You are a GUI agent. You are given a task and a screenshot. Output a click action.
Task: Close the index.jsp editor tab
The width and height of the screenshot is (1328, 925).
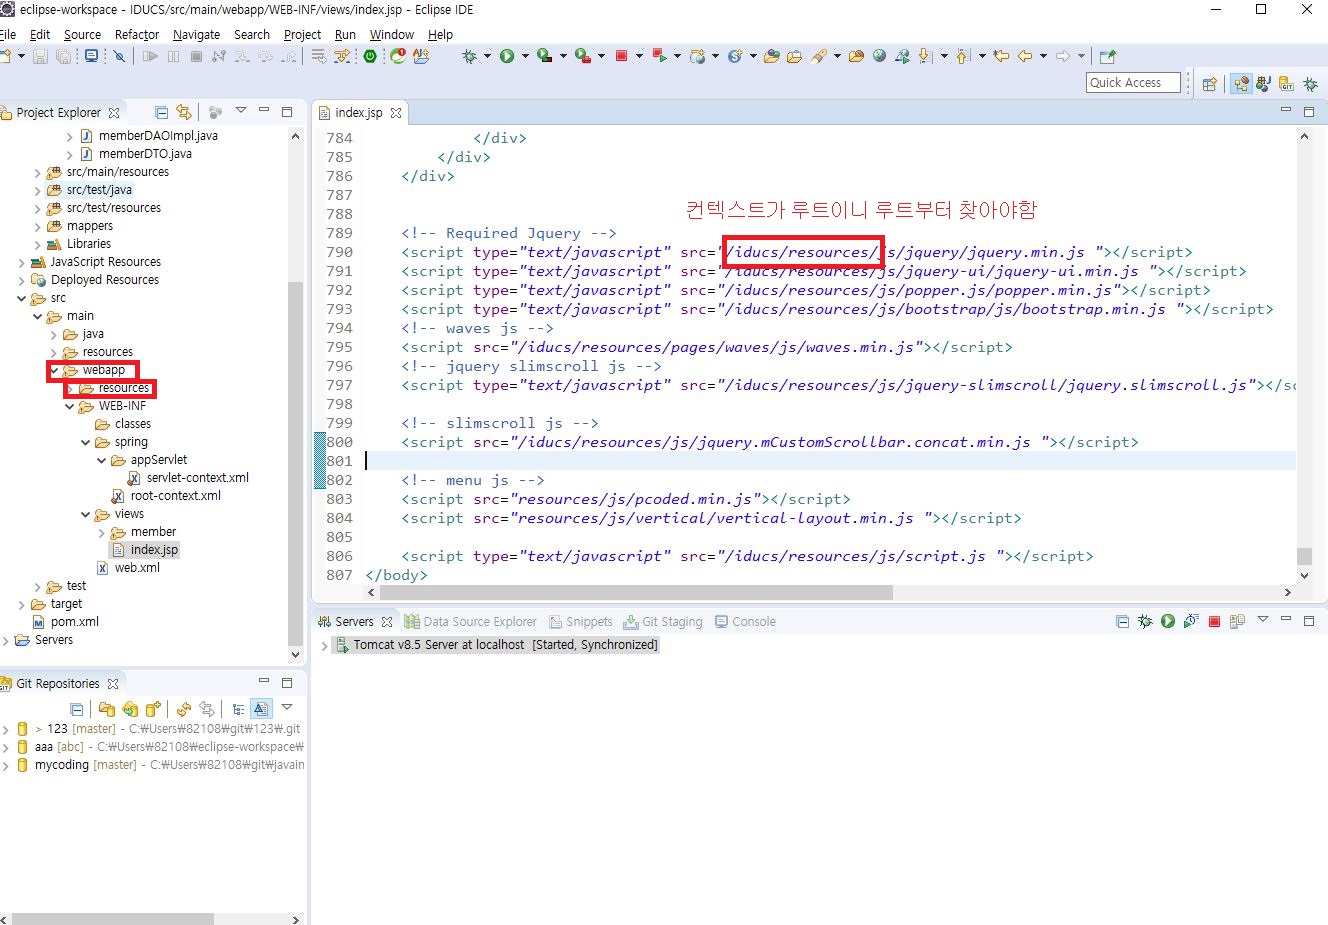coord(396,113)
